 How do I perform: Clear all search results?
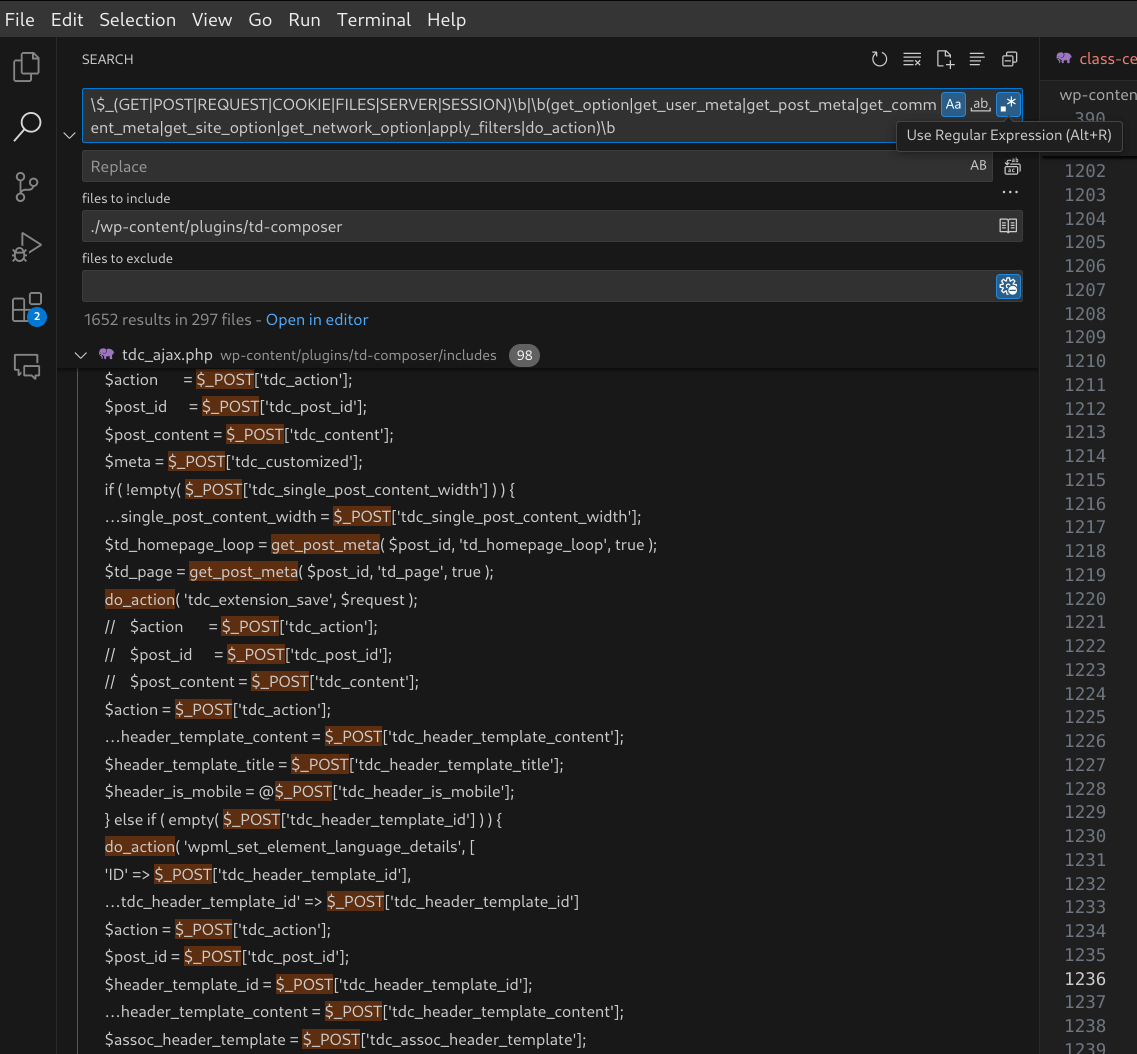[912, 60]
